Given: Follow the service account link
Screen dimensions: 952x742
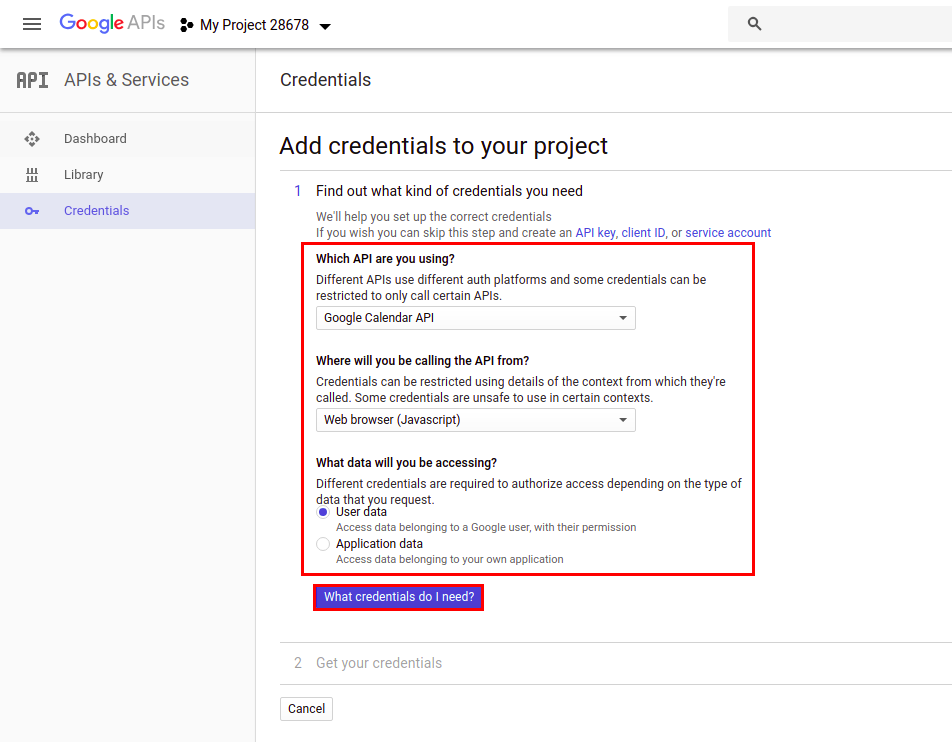Looking at the screenshot, I should coord(728,233).
